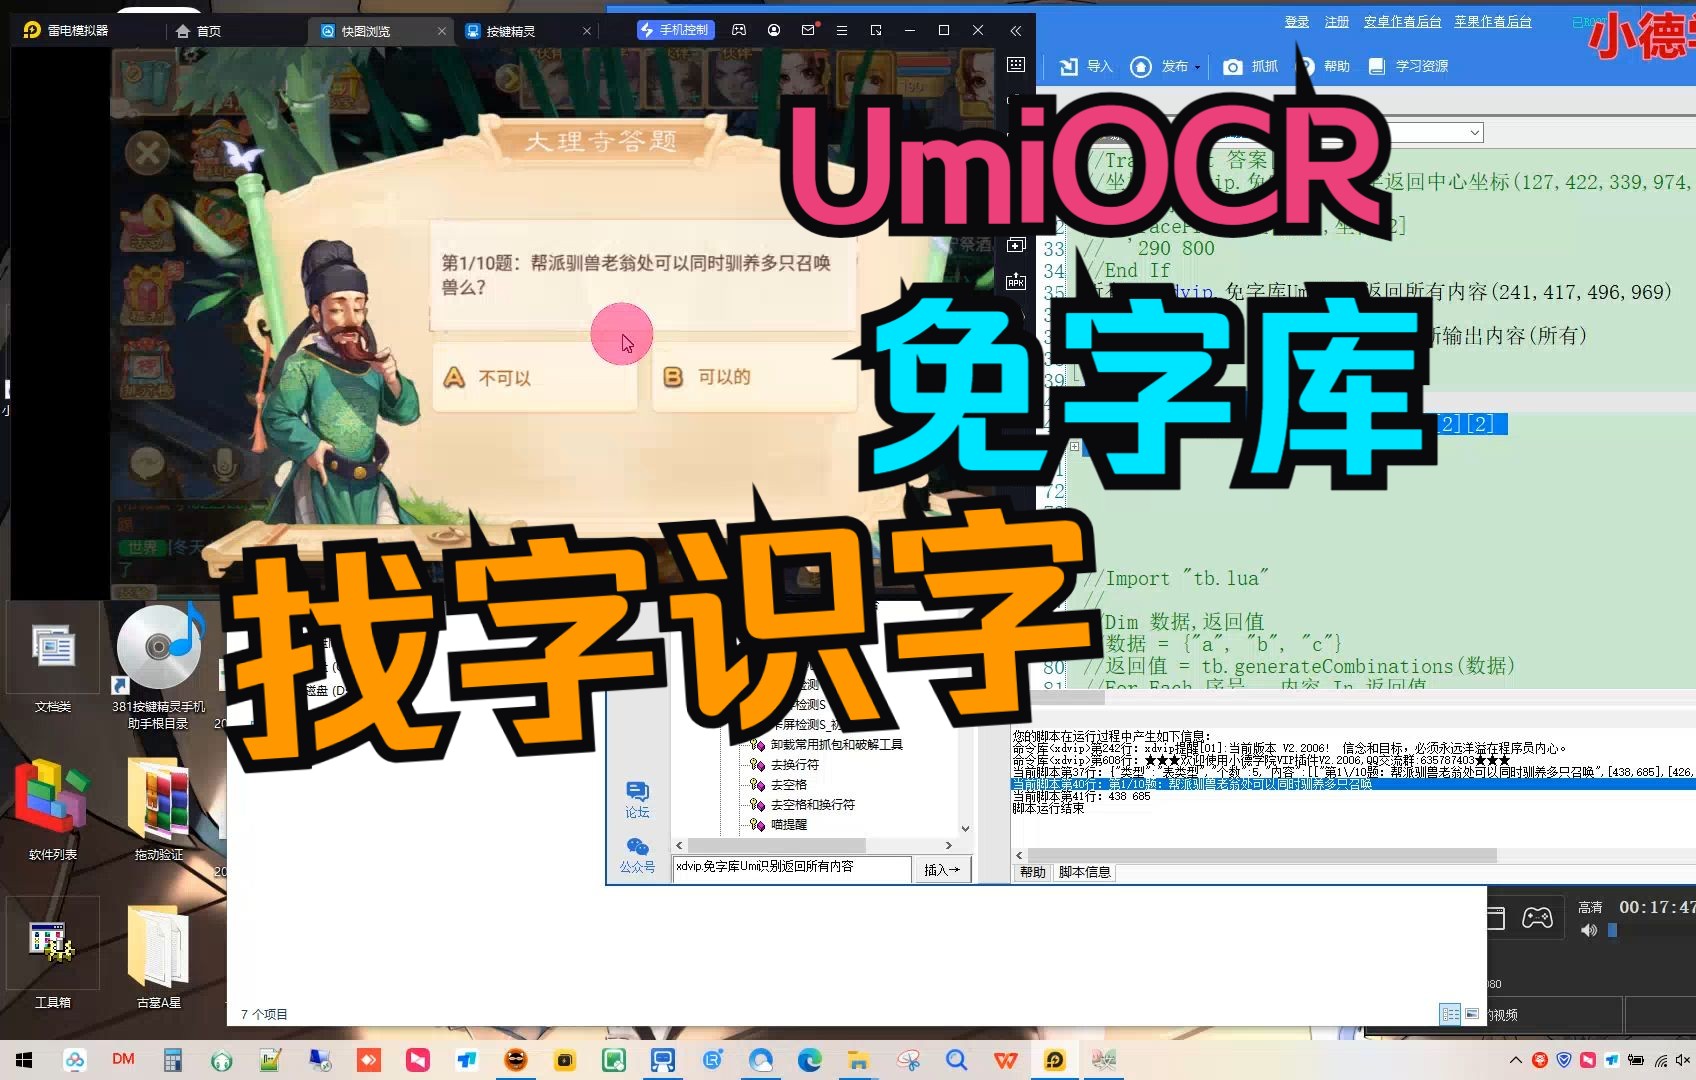
Task: Adjust the volume slider beside the speaker icon
Action: 1612,929
